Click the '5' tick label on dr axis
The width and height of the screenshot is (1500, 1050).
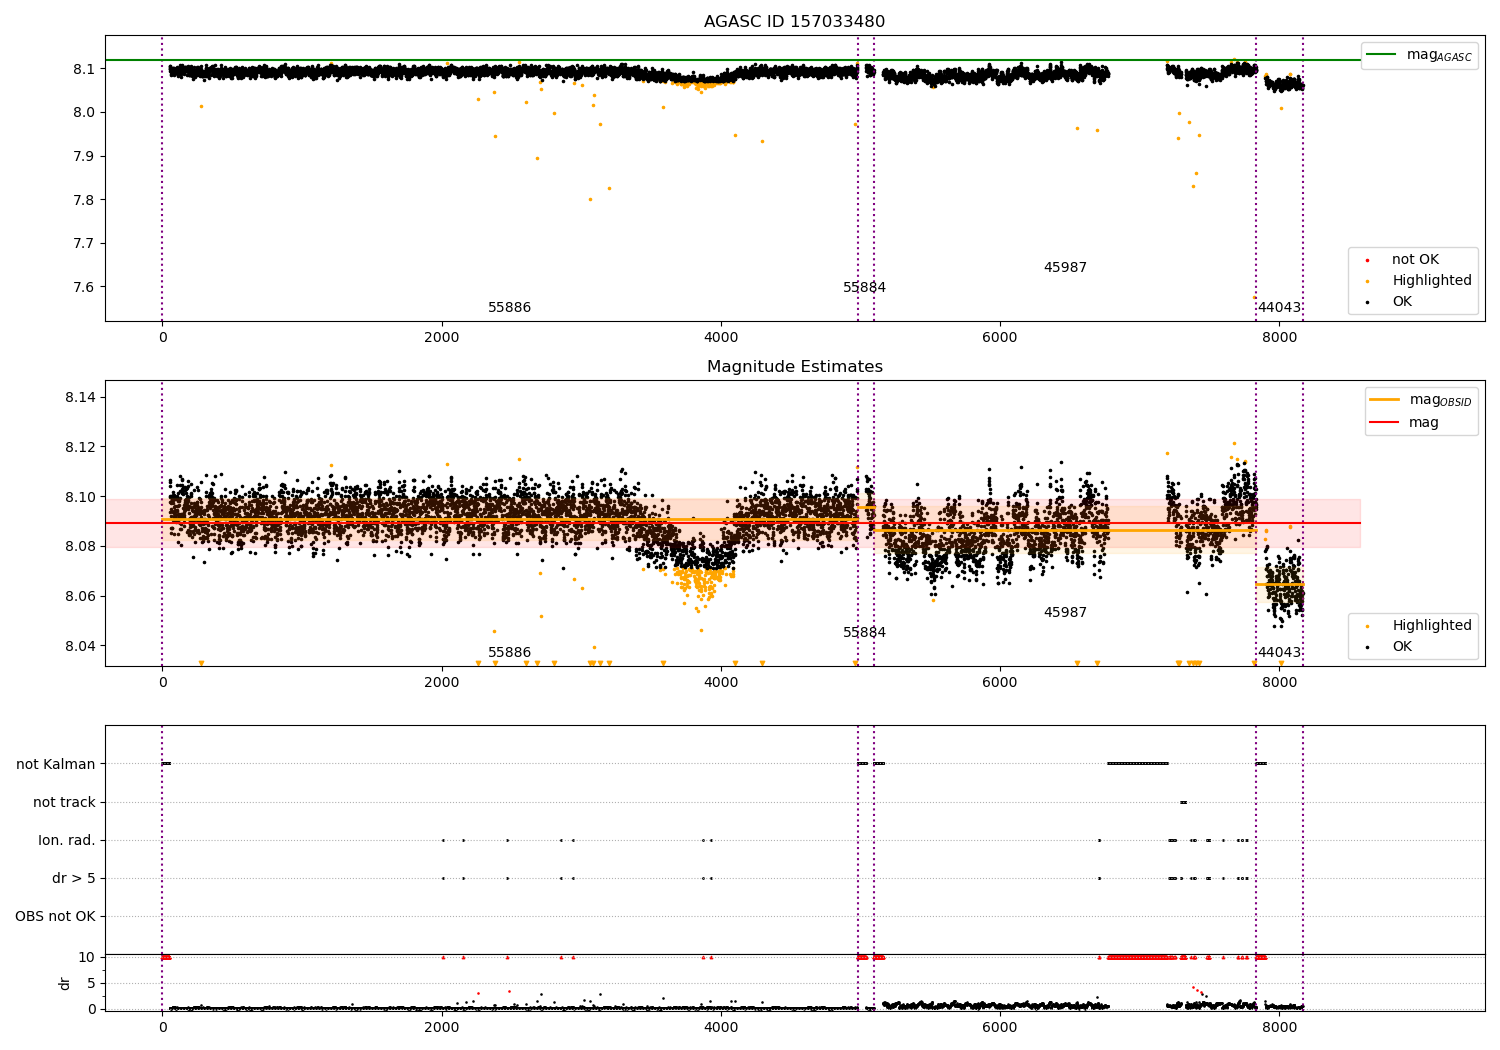92,984
